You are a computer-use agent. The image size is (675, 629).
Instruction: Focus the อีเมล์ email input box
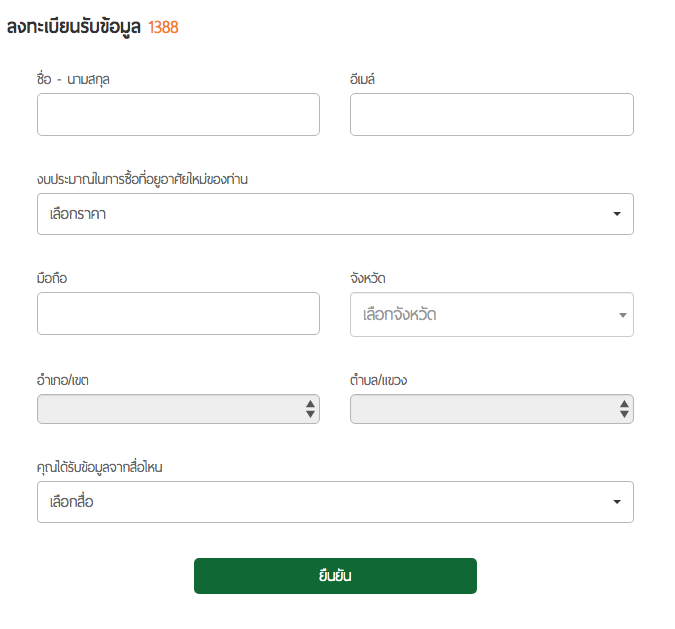491,114
